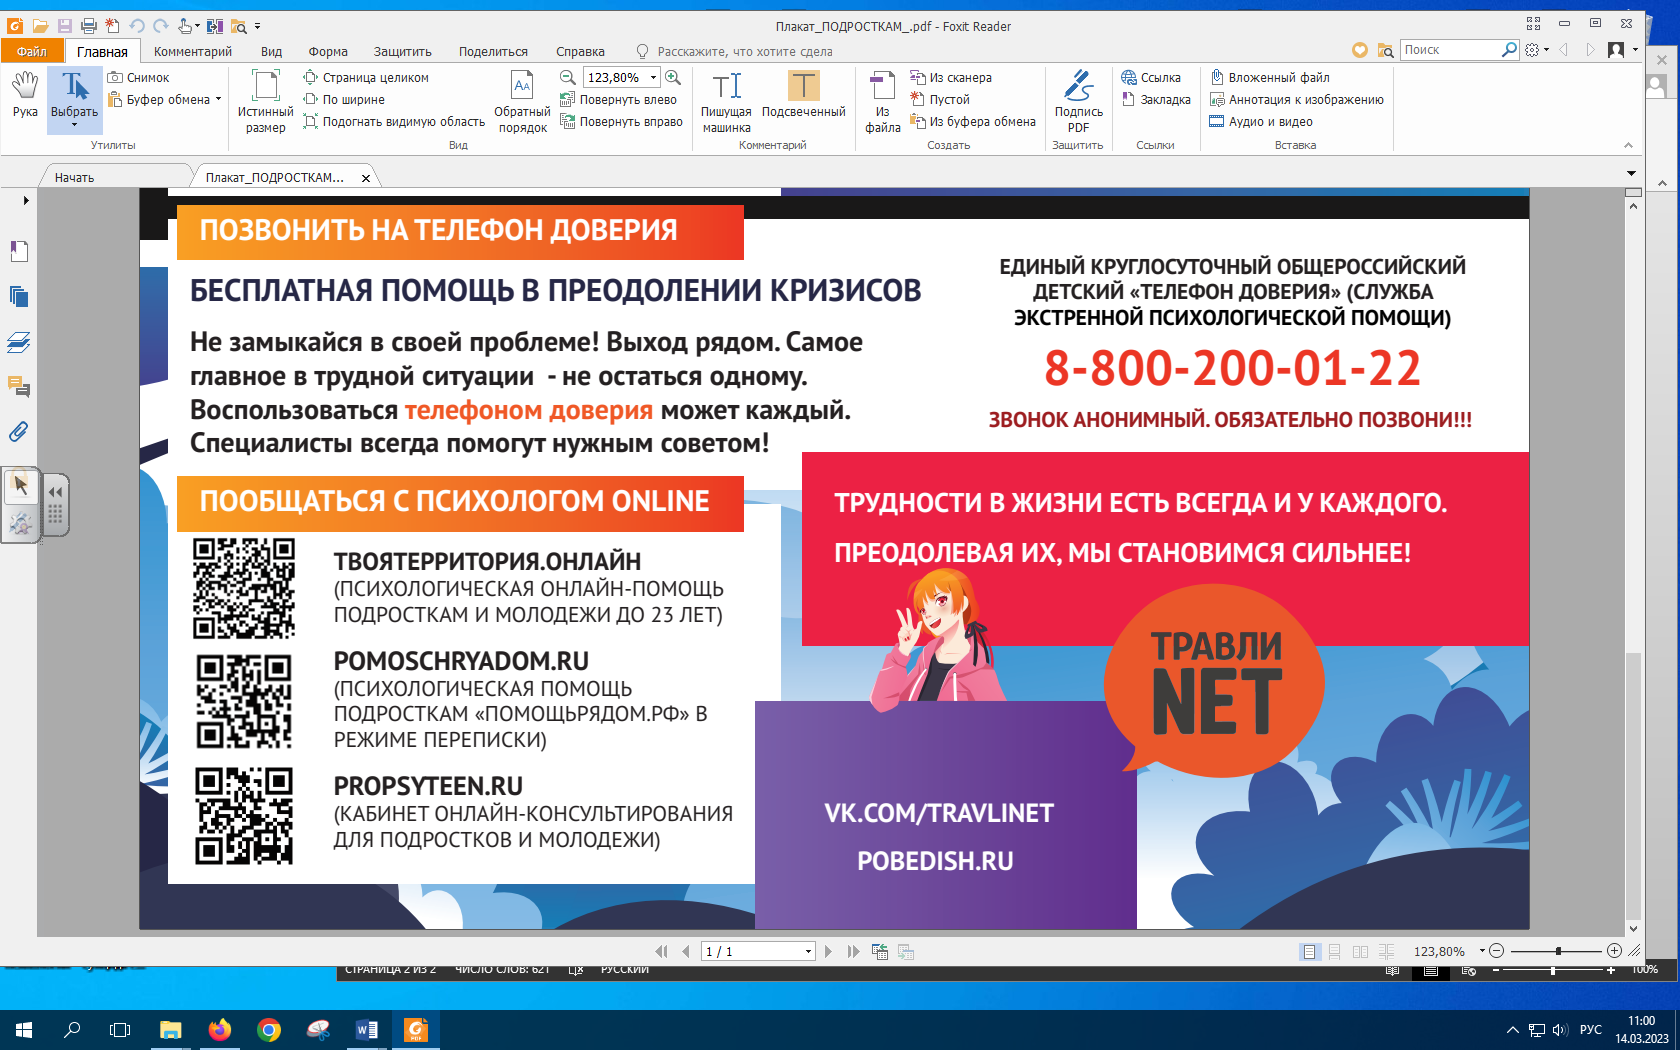Open the attachments paperclip panel in sidebar
This screenshot has height=1050, width=1680.
point(18,432)
